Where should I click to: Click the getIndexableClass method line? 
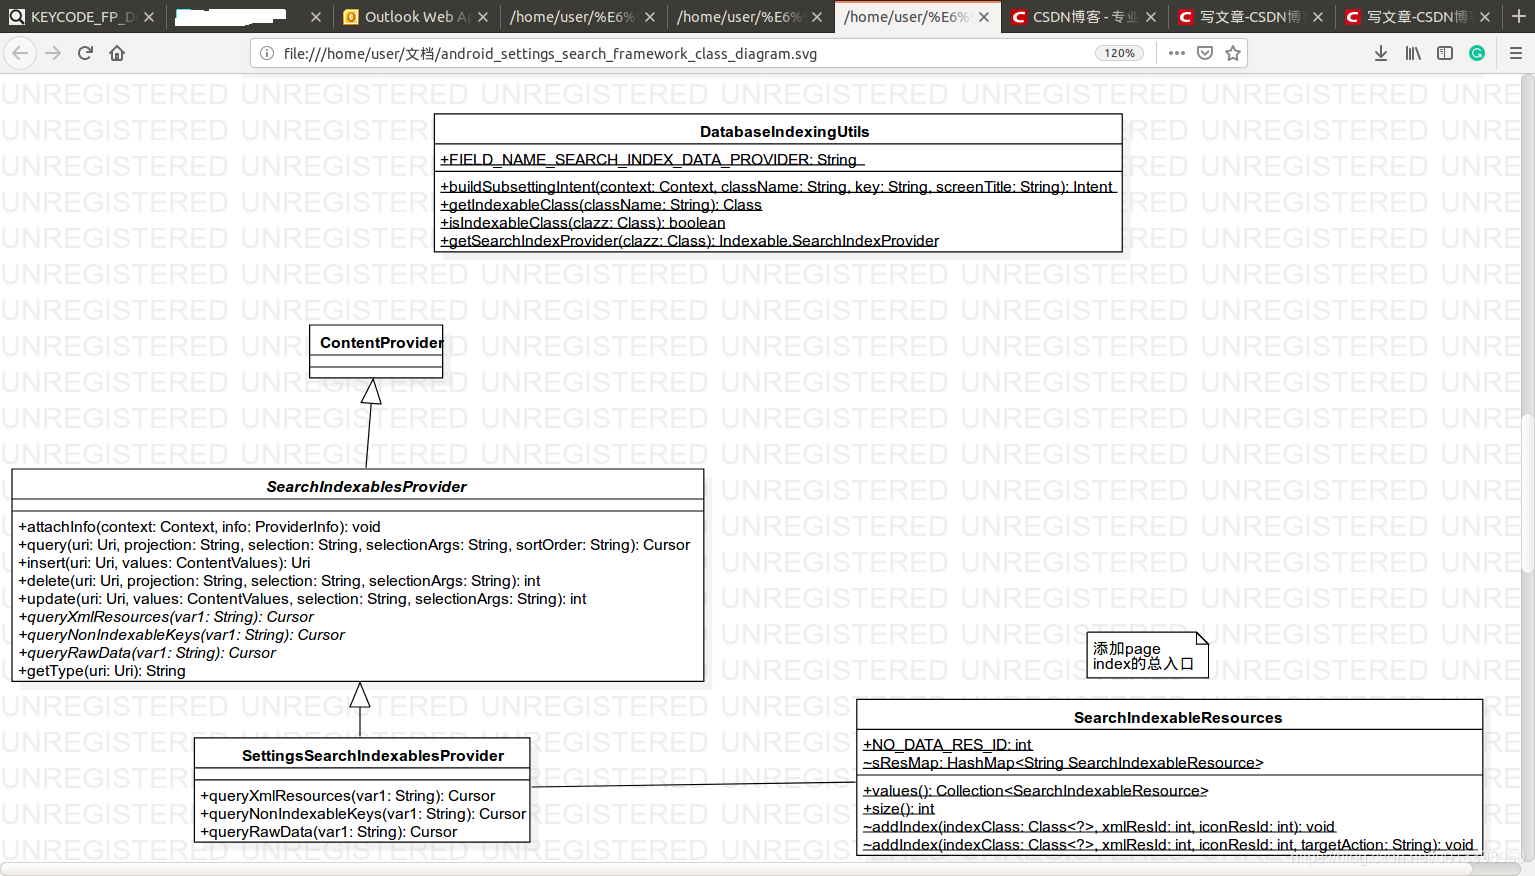[x=601, y=205]
